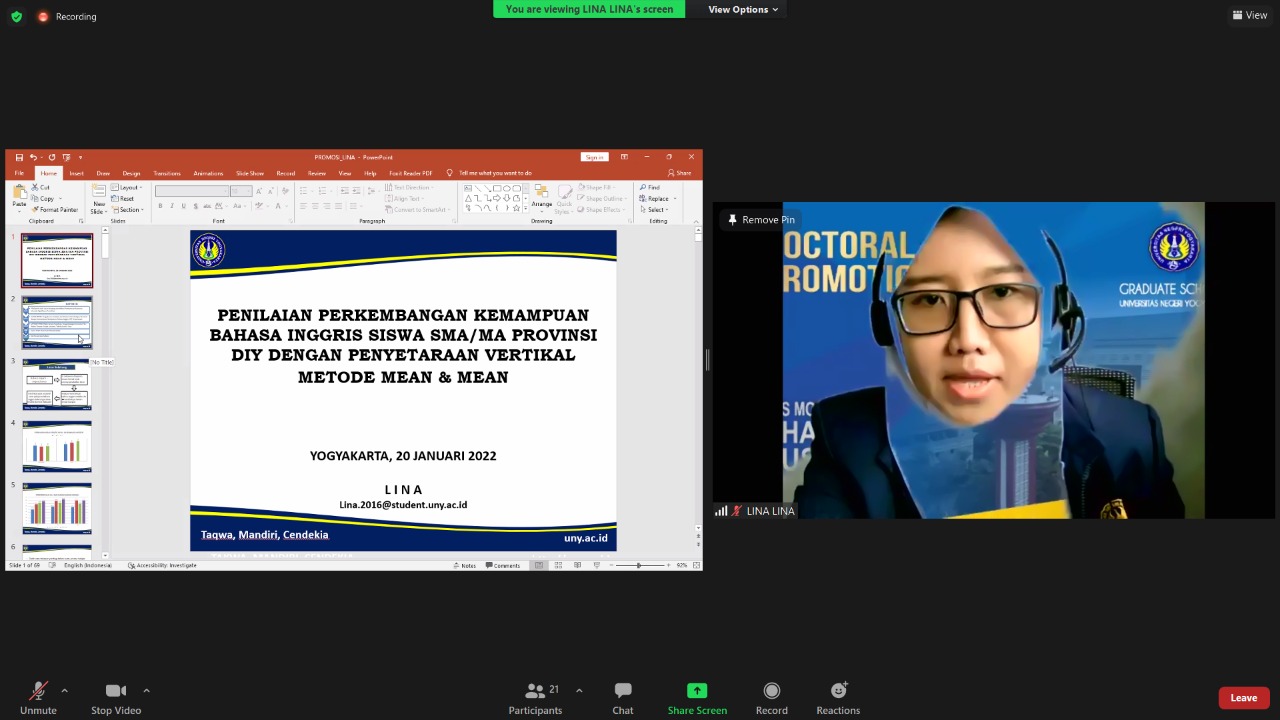Screen dimensions: 1280x720
Task: Open the View Options dropdown at screen top
Action: (x=742, y=9)
